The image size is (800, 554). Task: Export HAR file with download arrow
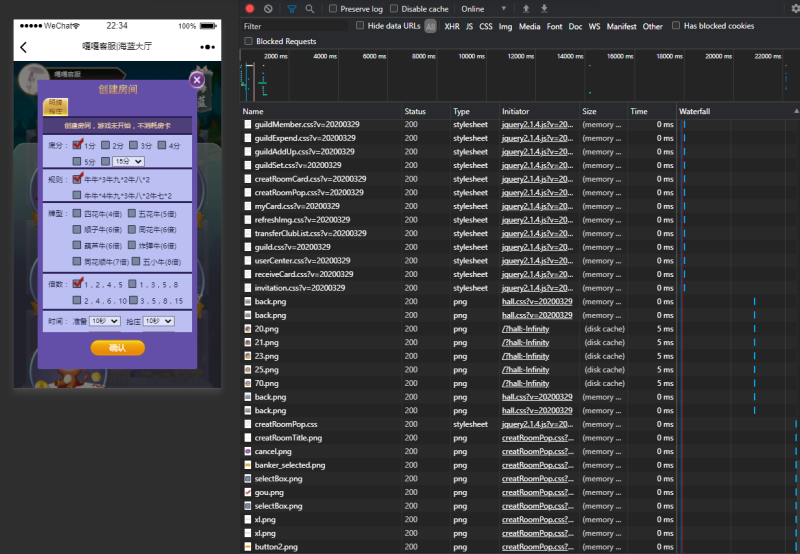click(x=544, y=9)
